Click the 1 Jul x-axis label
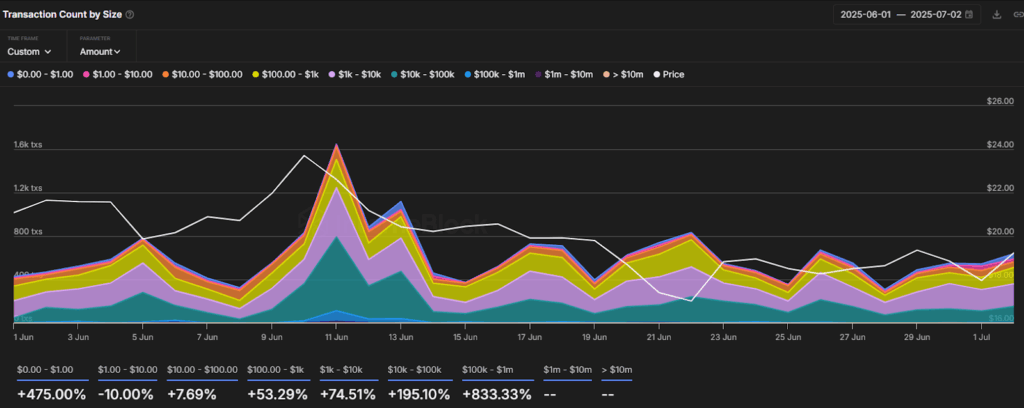 click(x=980, y=337)
